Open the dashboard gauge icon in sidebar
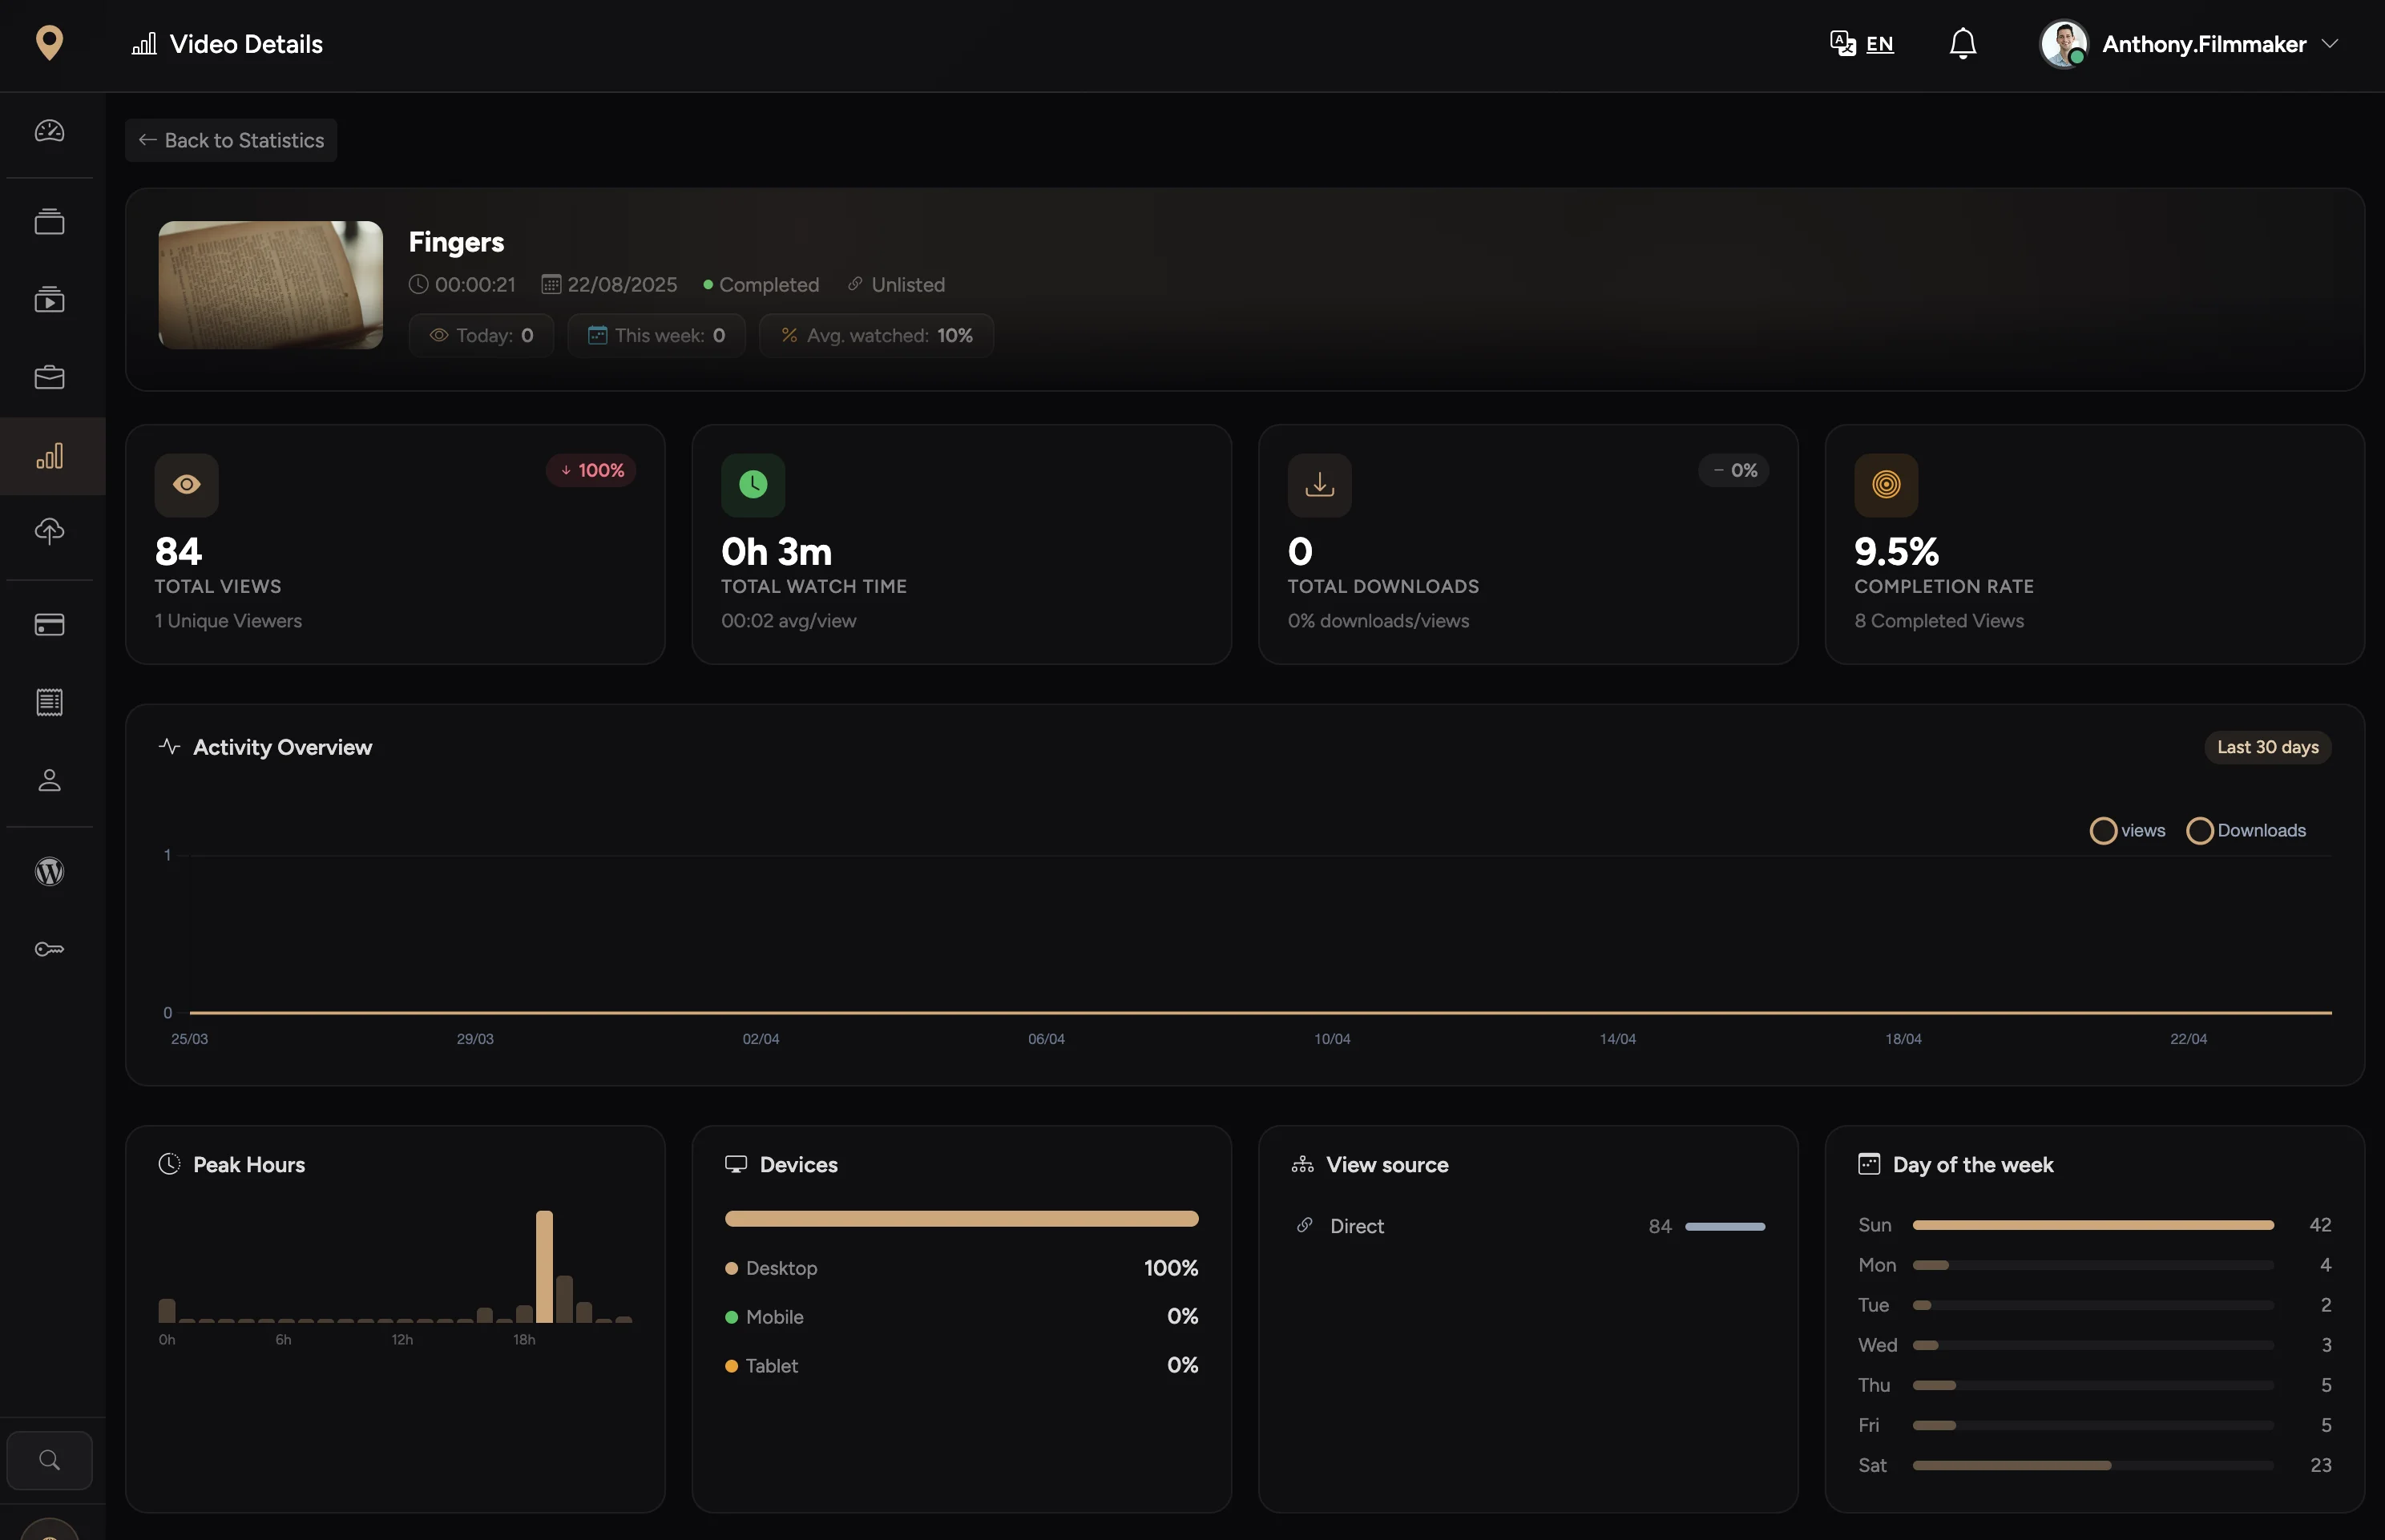The width and height of the screenshot is (2385, 1540). [x=50, y=131]
